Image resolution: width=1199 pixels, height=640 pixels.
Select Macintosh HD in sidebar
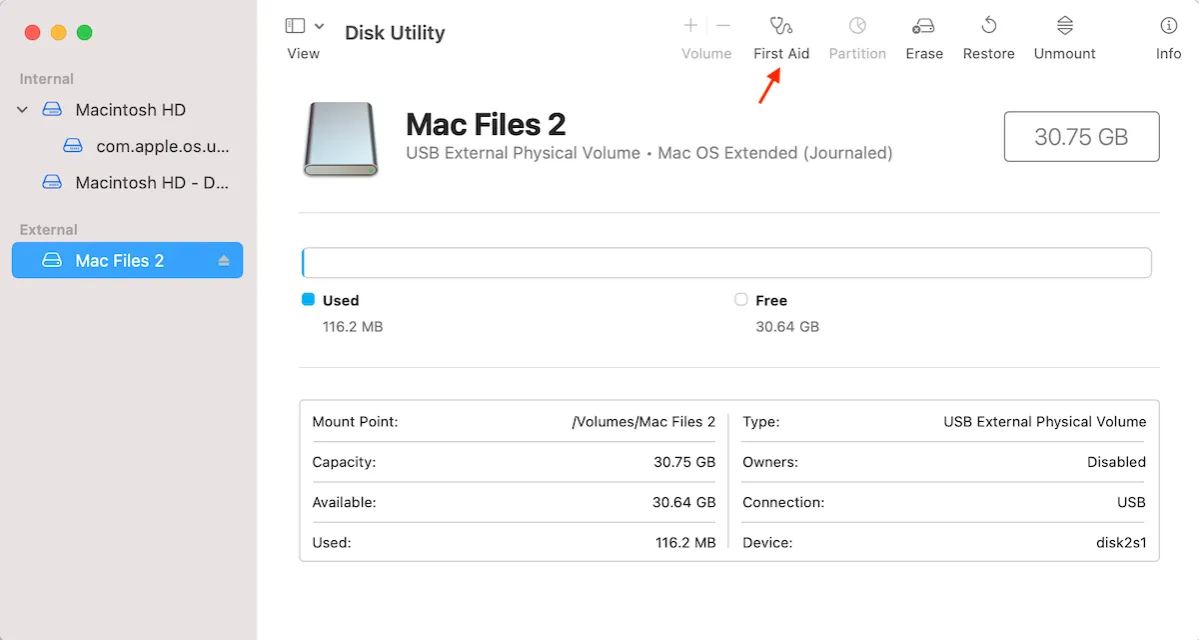(130, 109)
